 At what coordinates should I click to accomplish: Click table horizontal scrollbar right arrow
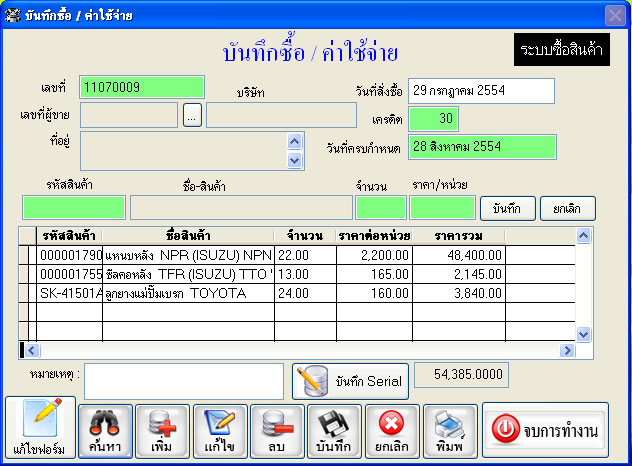point(568,350)
